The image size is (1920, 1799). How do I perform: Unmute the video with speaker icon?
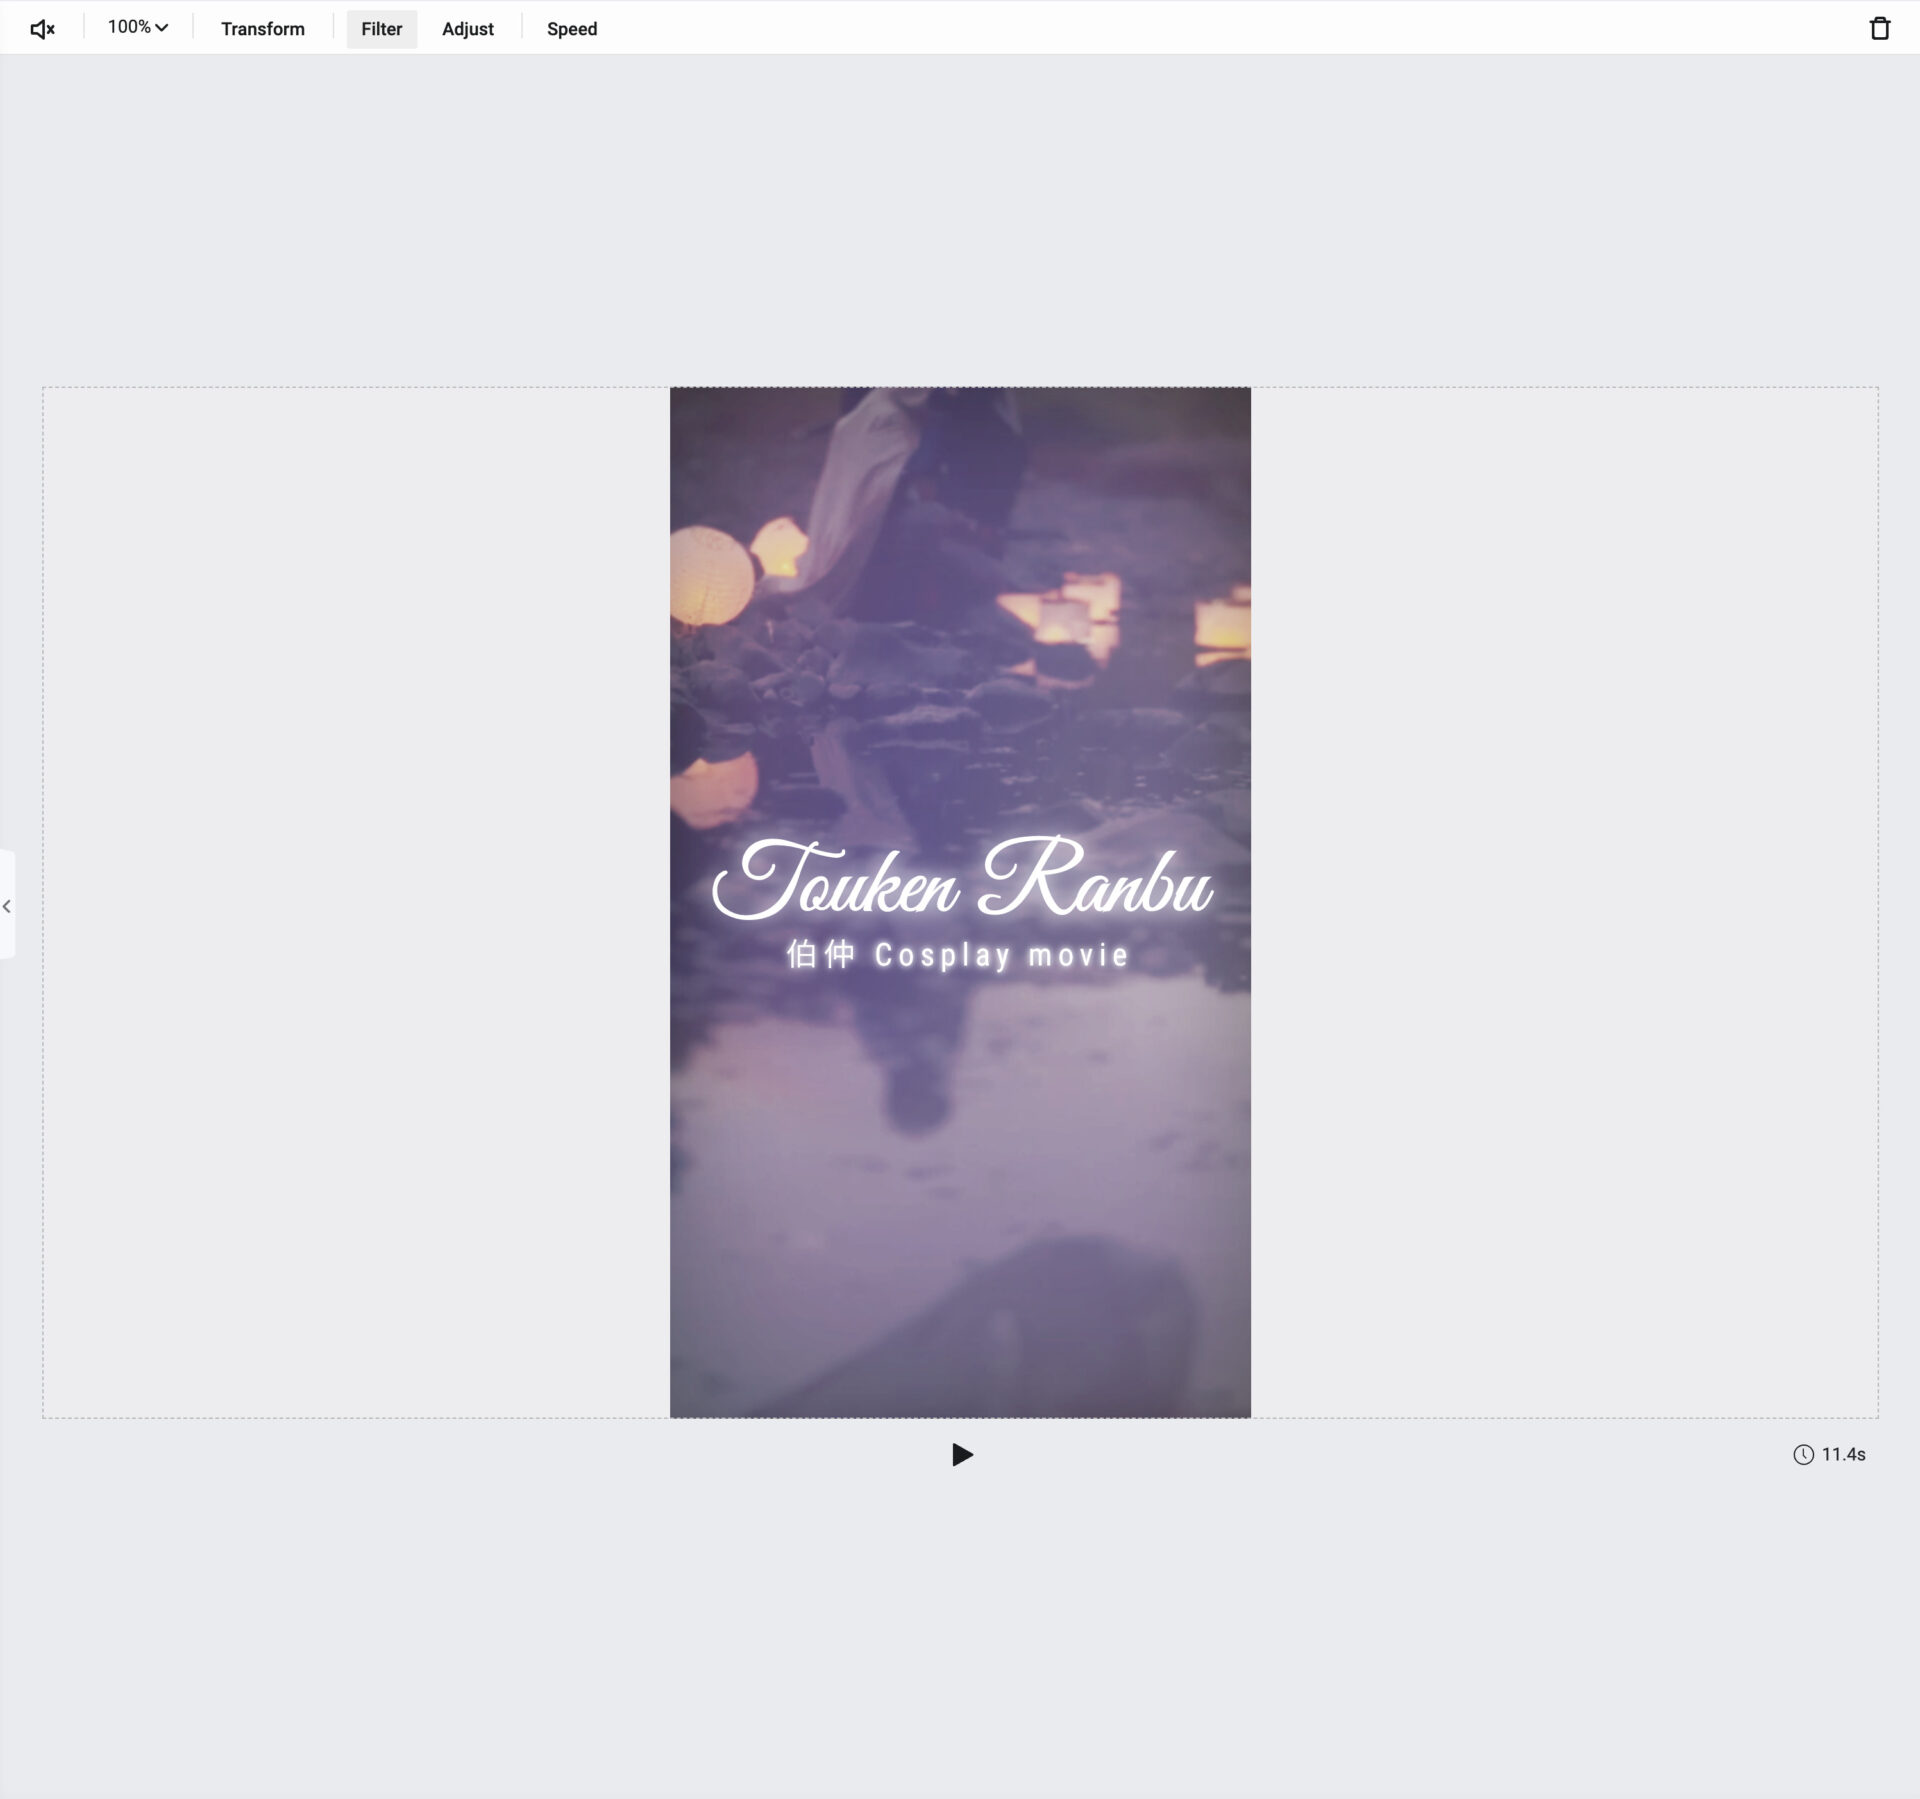click(42, 29)
